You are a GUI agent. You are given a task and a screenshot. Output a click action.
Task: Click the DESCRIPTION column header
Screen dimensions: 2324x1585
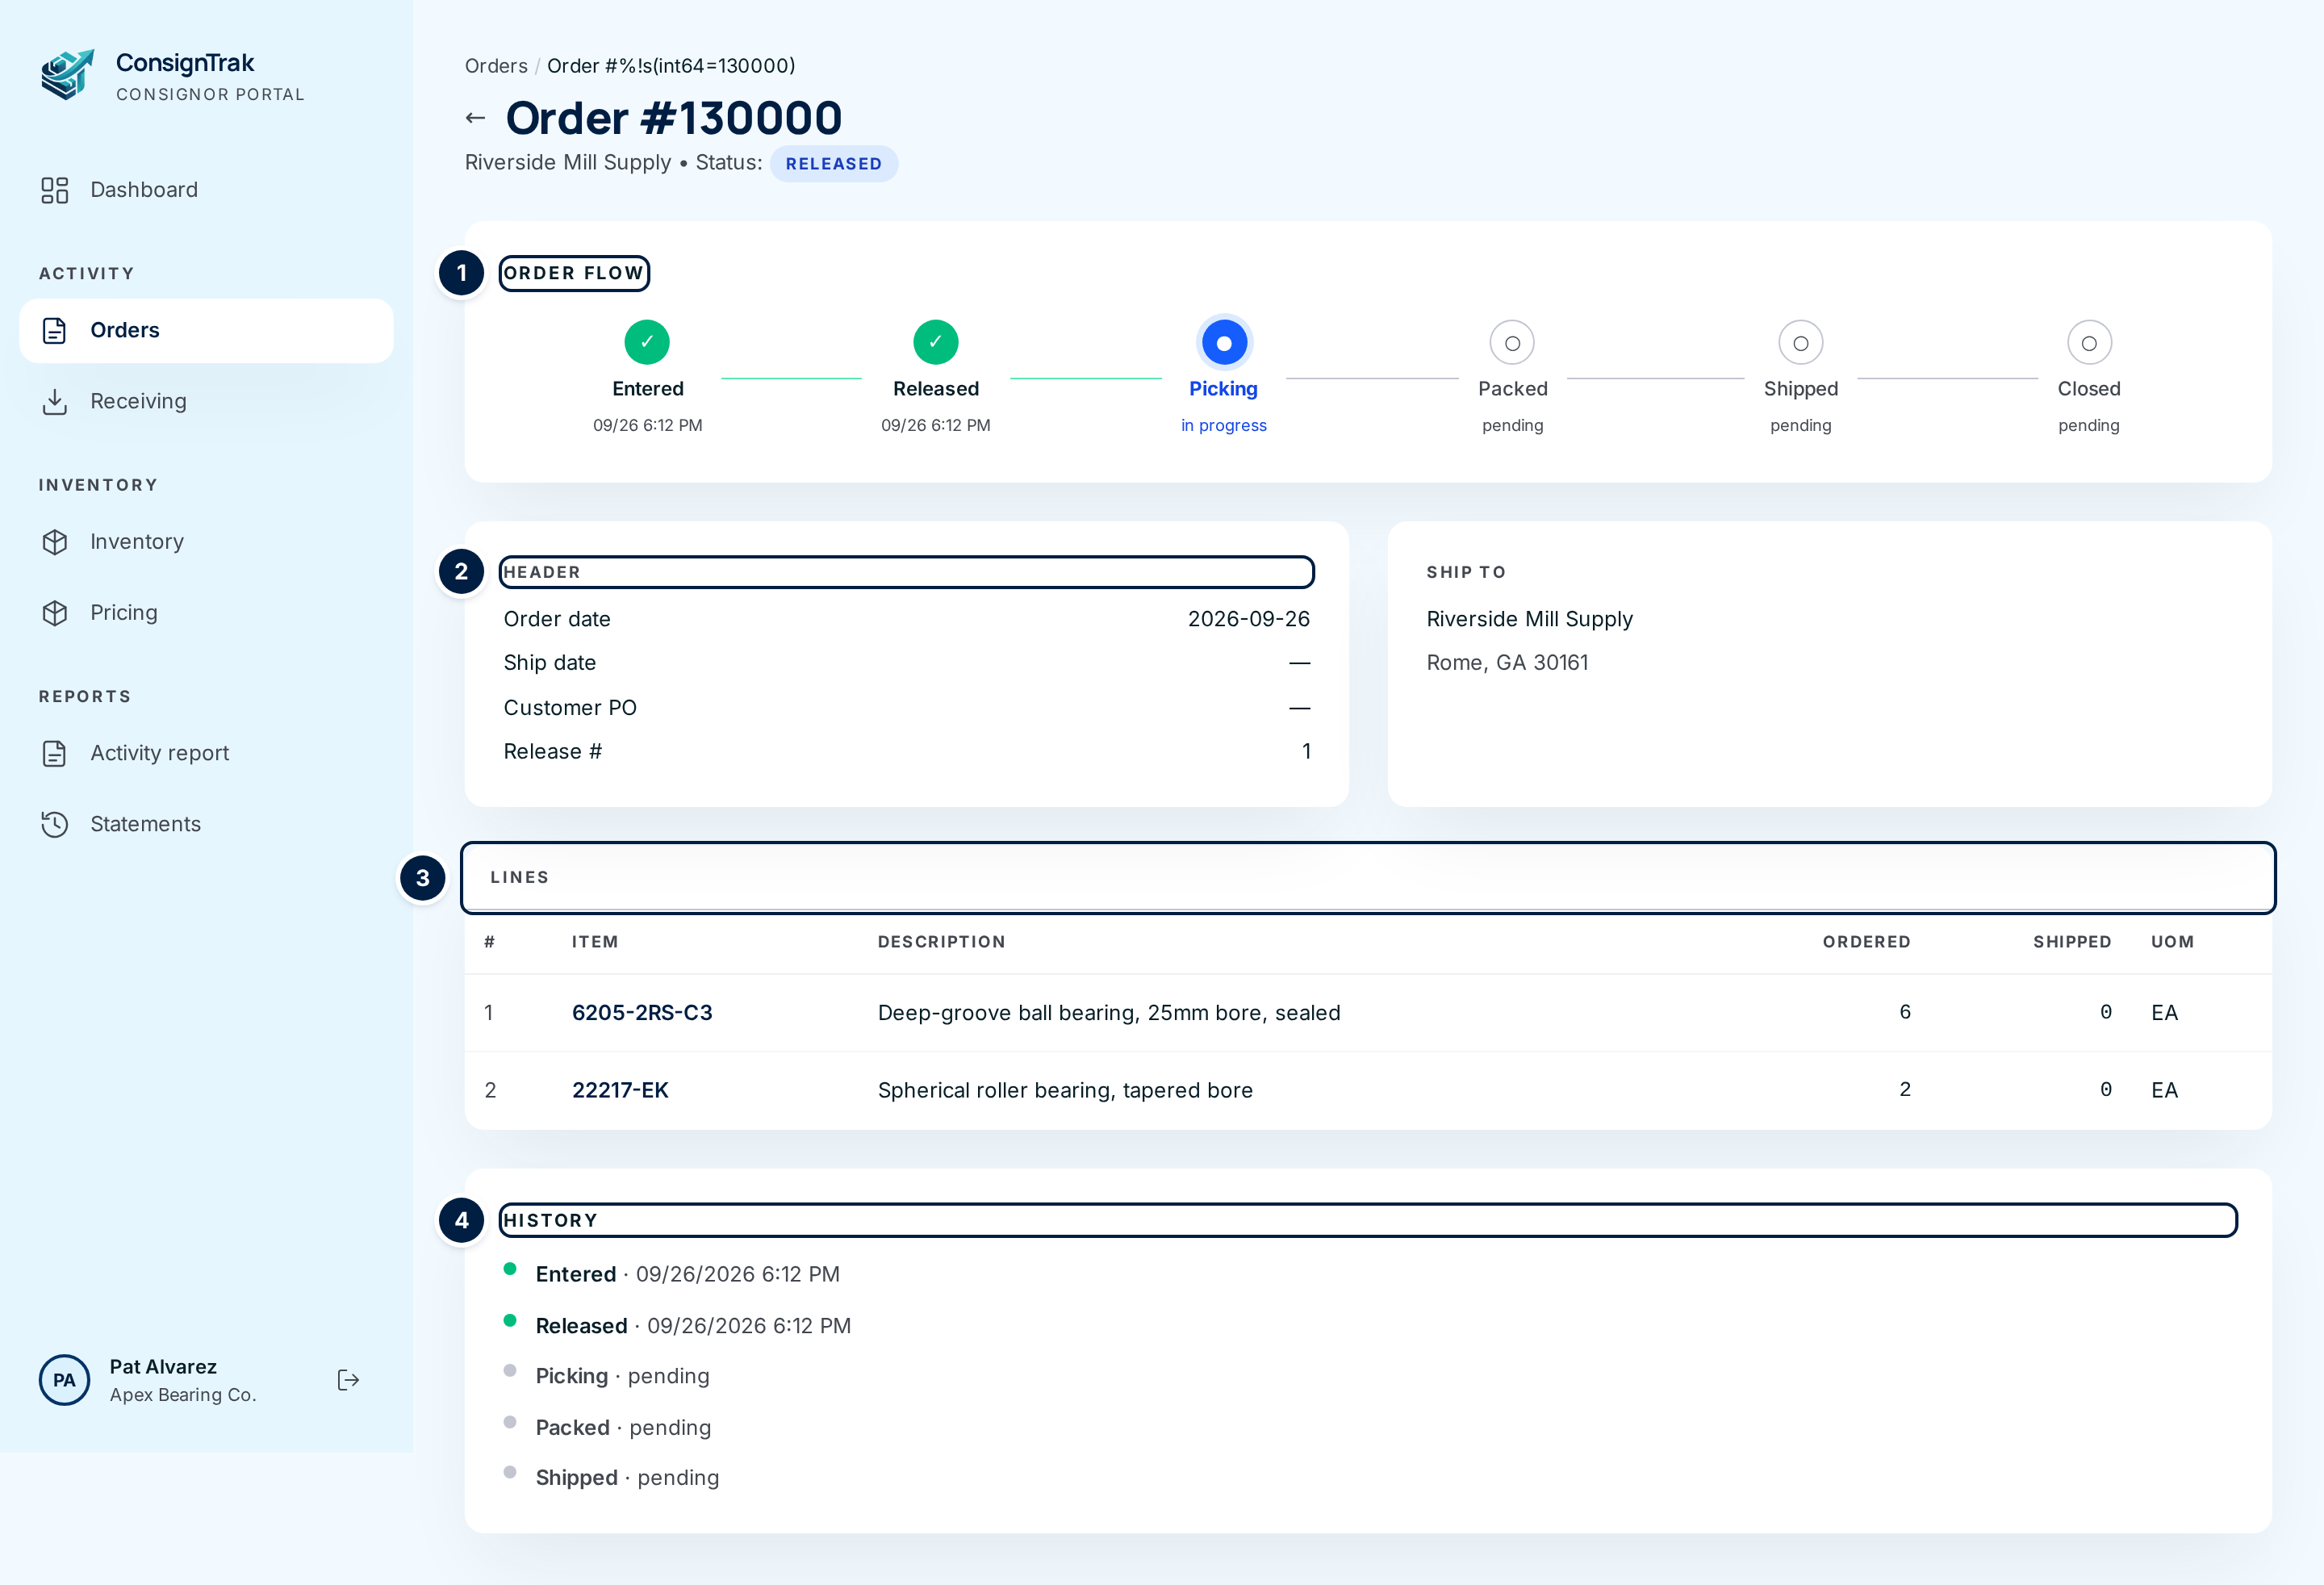tap(941, 942)
